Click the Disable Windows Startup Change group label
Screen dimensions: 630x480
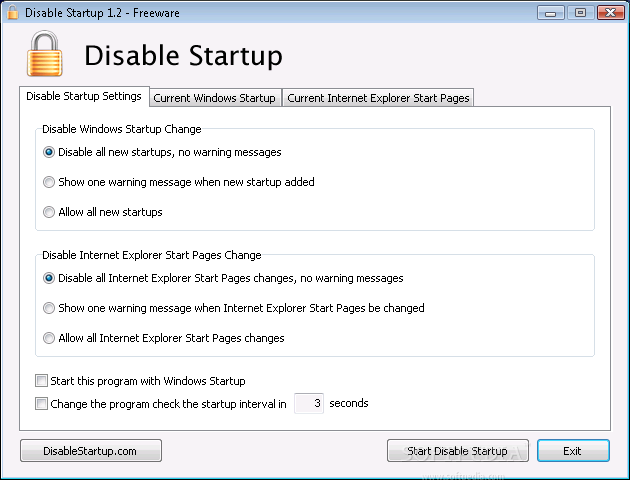(x=122, y=129)
